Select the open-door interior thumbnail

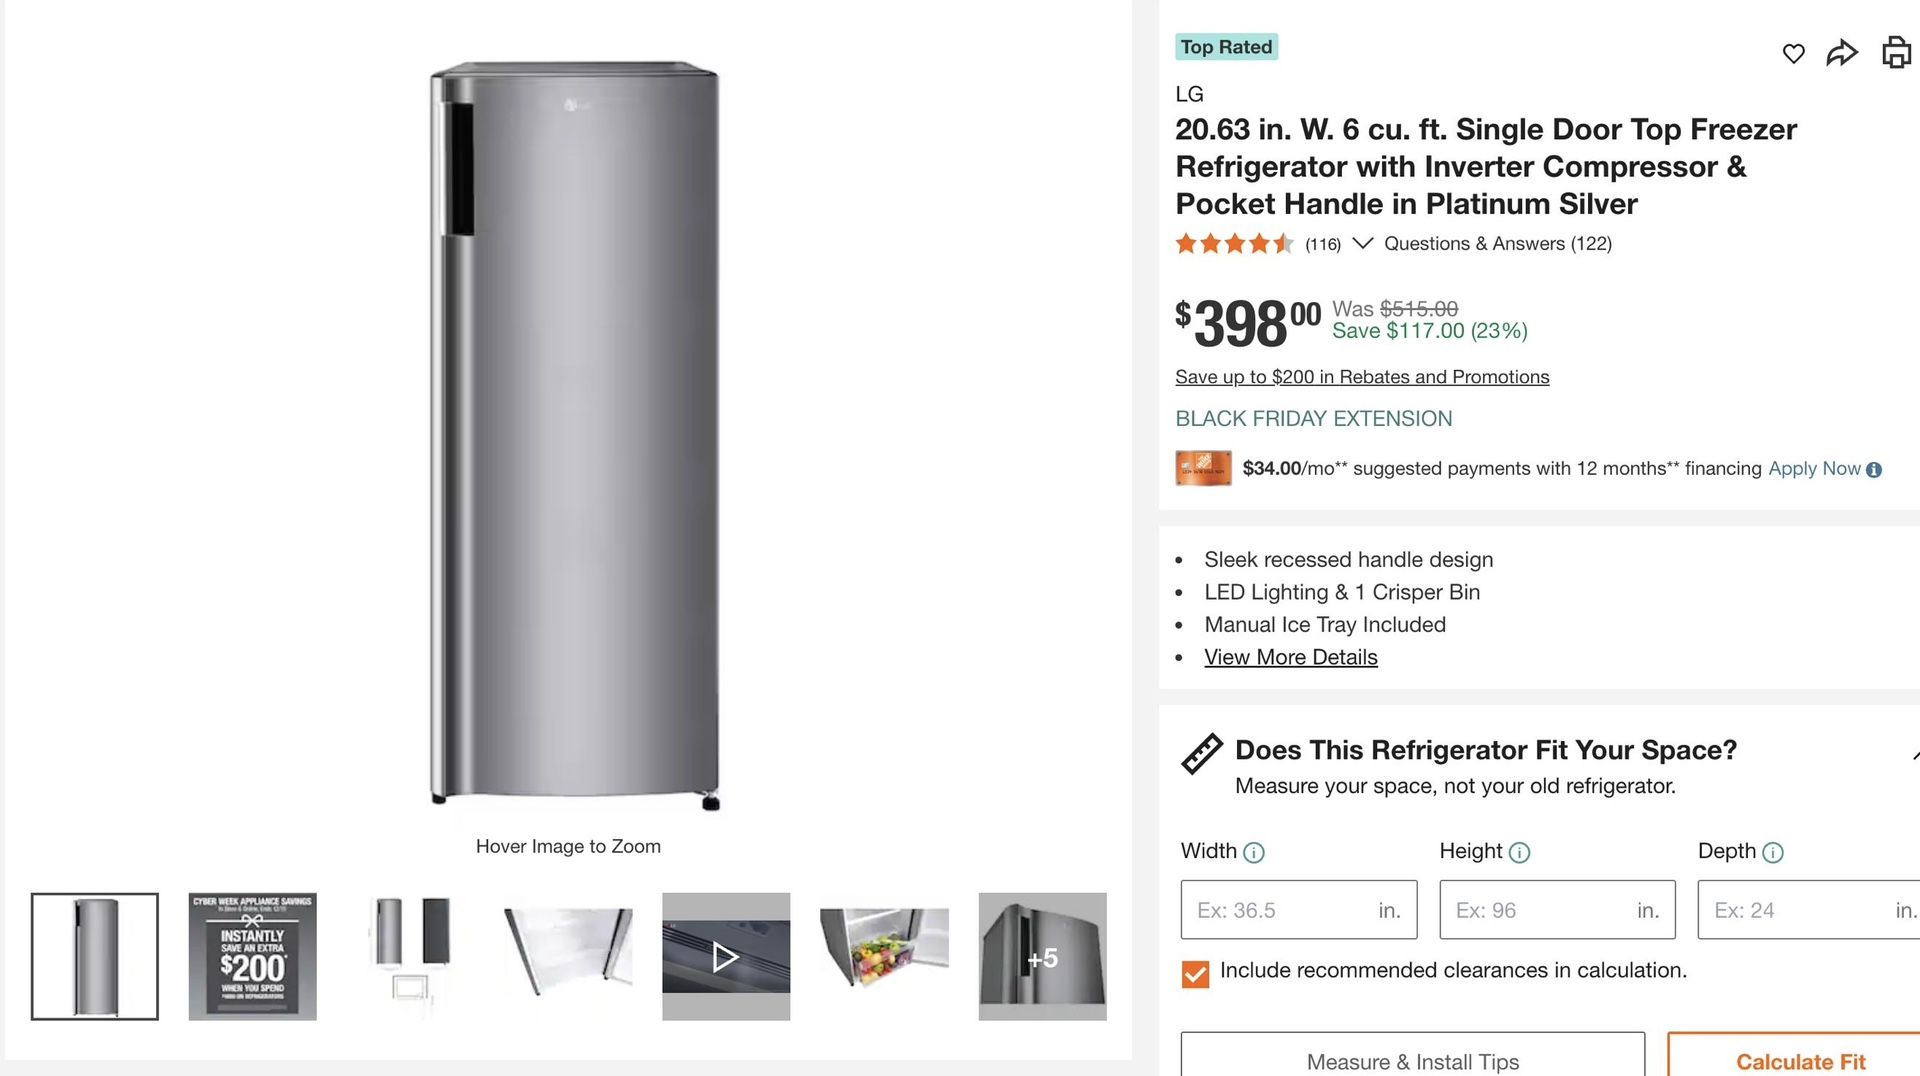tap(884, 955)
